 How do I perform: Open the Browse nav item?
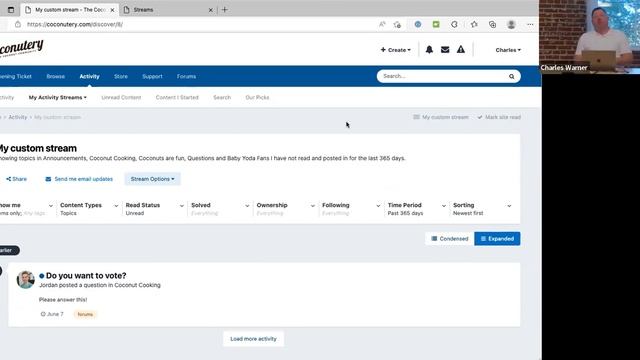(56, 76)
